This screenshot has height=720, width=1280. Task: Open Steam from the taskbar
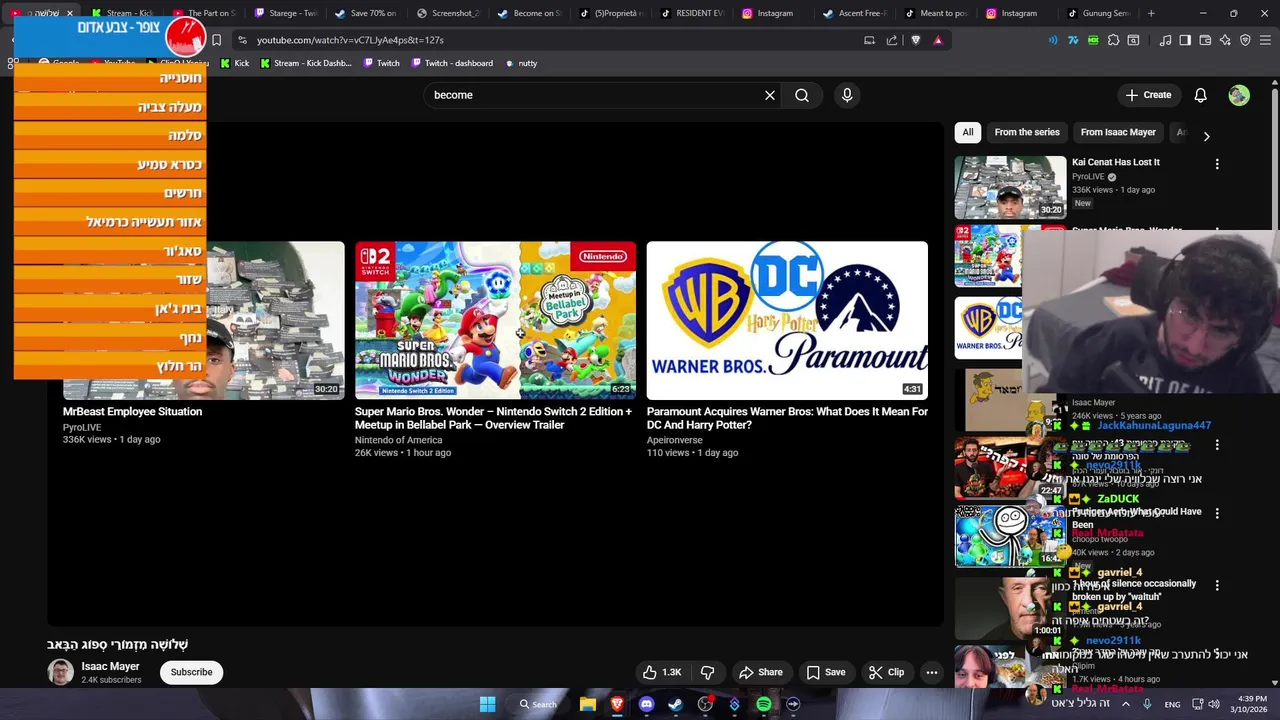675,704
